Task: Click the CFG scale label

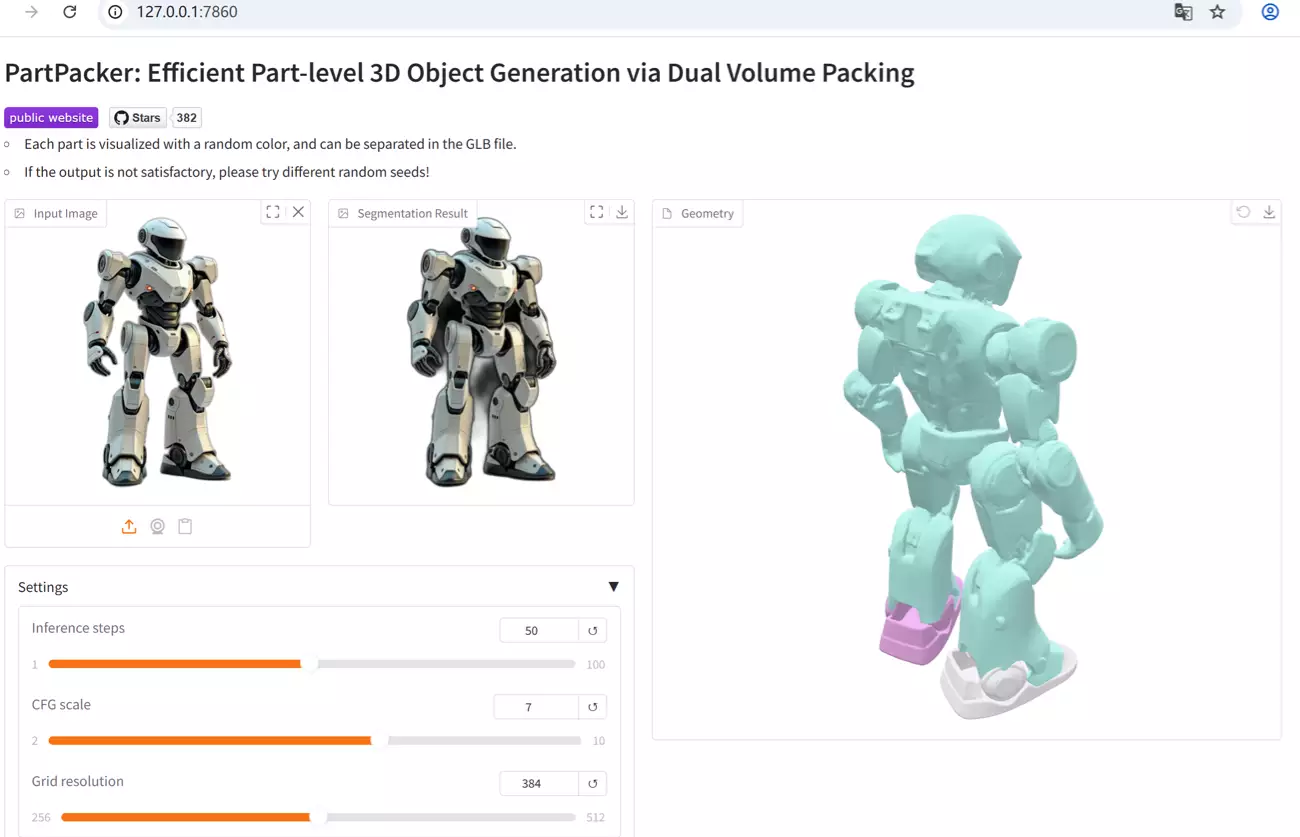Action: tap(61, 705)
